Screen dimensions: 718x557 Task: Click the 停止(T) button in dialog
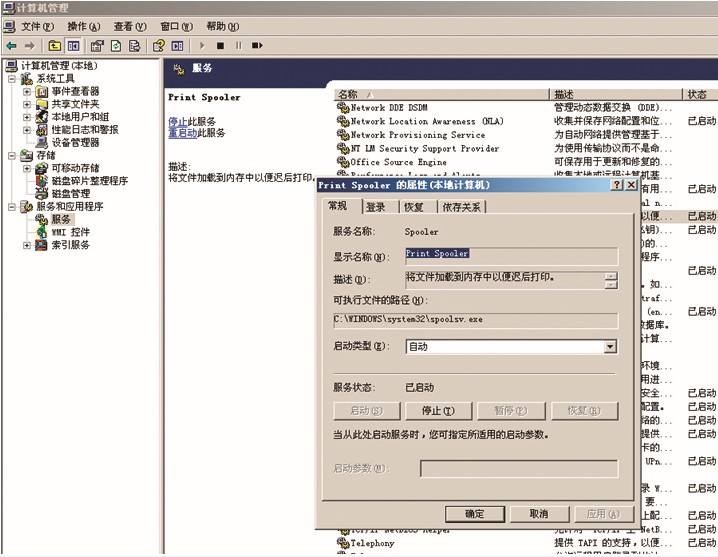438,411
